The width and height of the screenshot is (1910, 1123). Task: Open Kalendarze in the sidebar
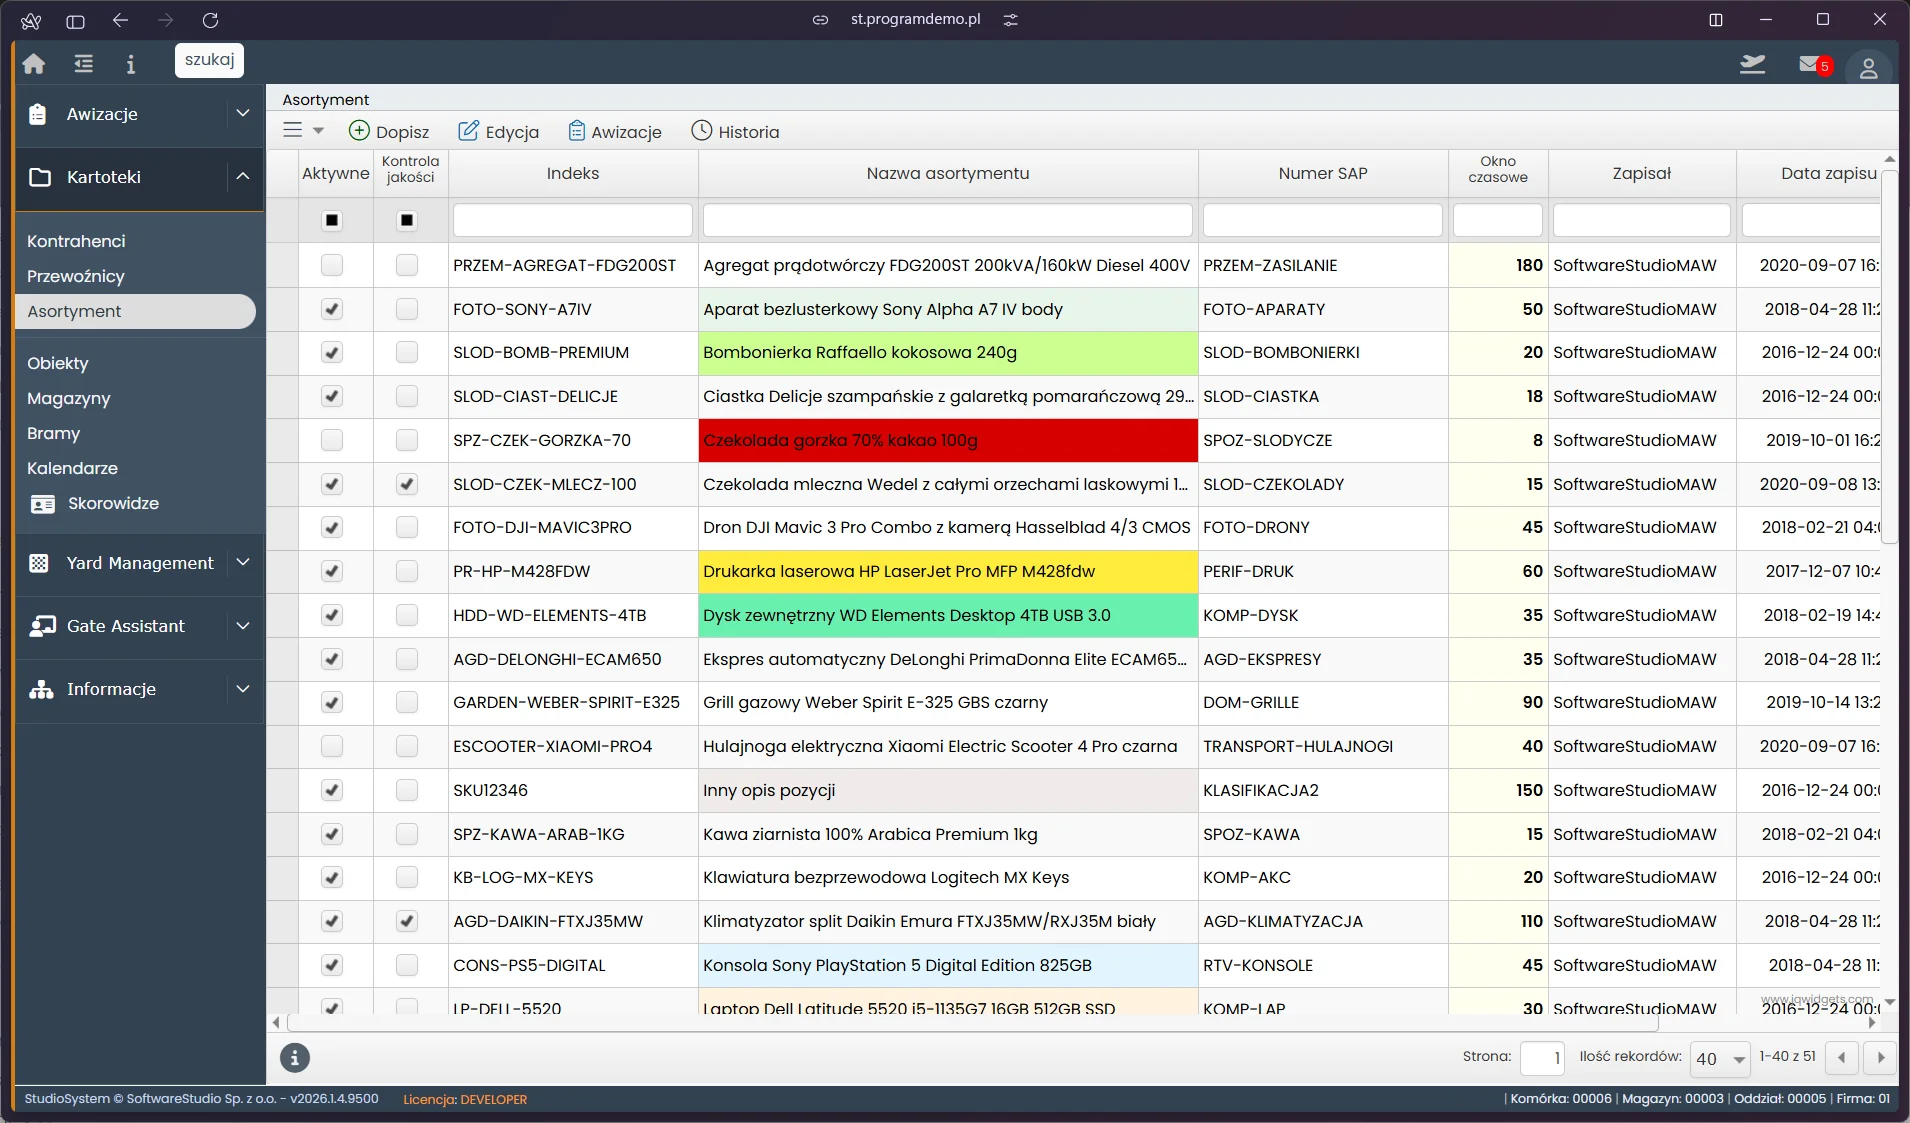coord(72,468)
